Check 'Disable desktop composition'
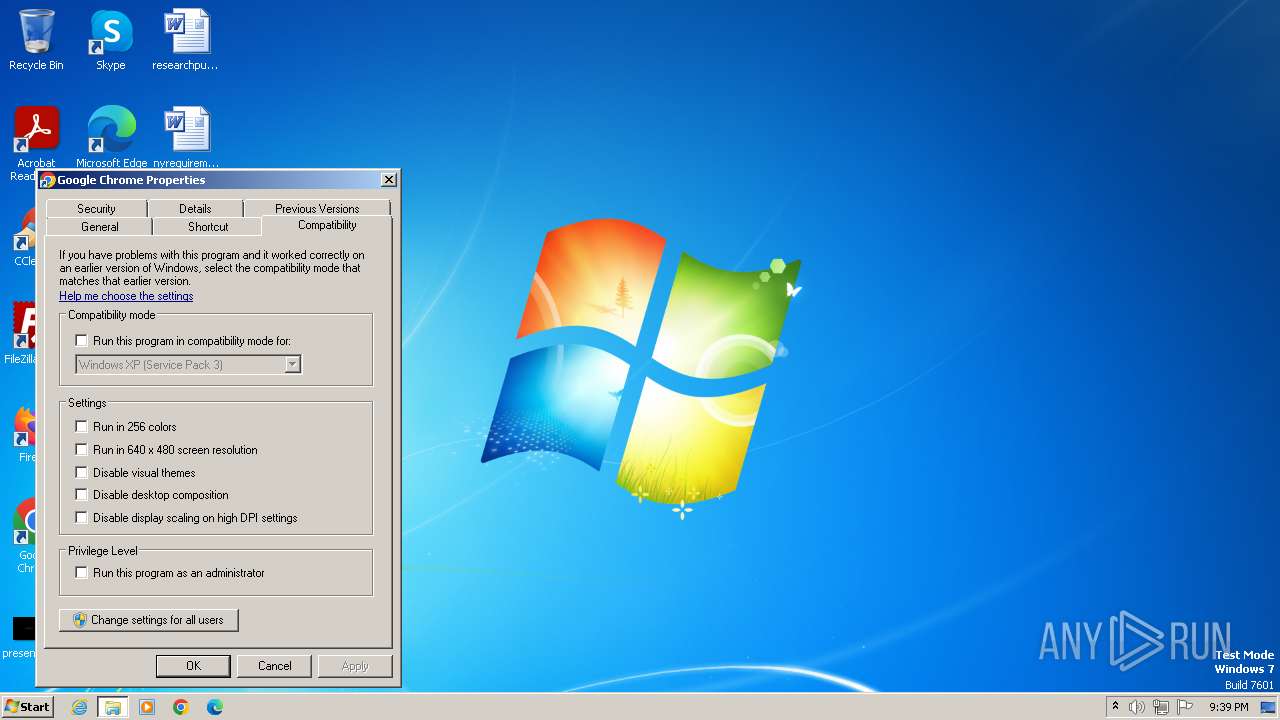Viewport: 1280px width, 720px height. click(x=82, y=495)
